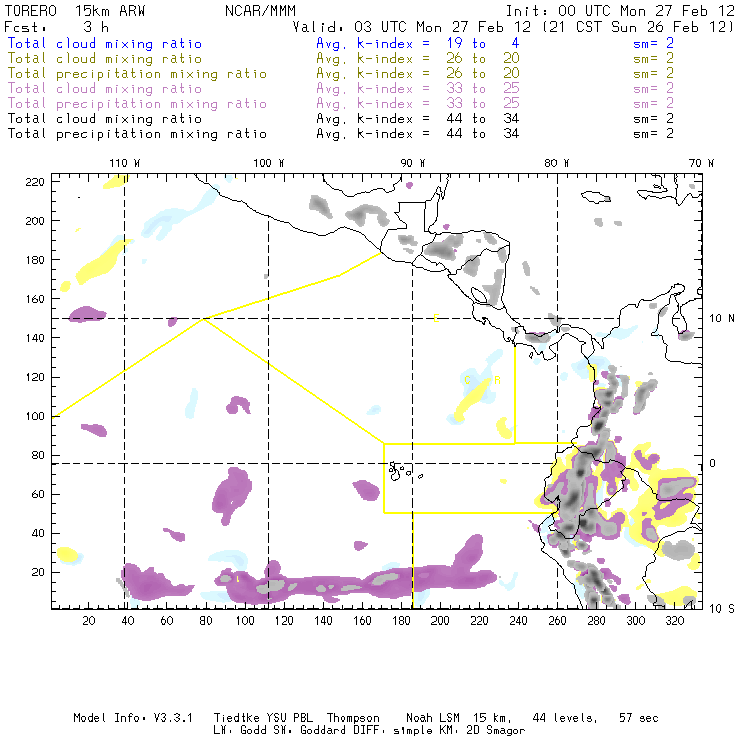Click the 'Fcst: 3 h' forecast hour text
The image size is (740, 740).
point(56,27)
